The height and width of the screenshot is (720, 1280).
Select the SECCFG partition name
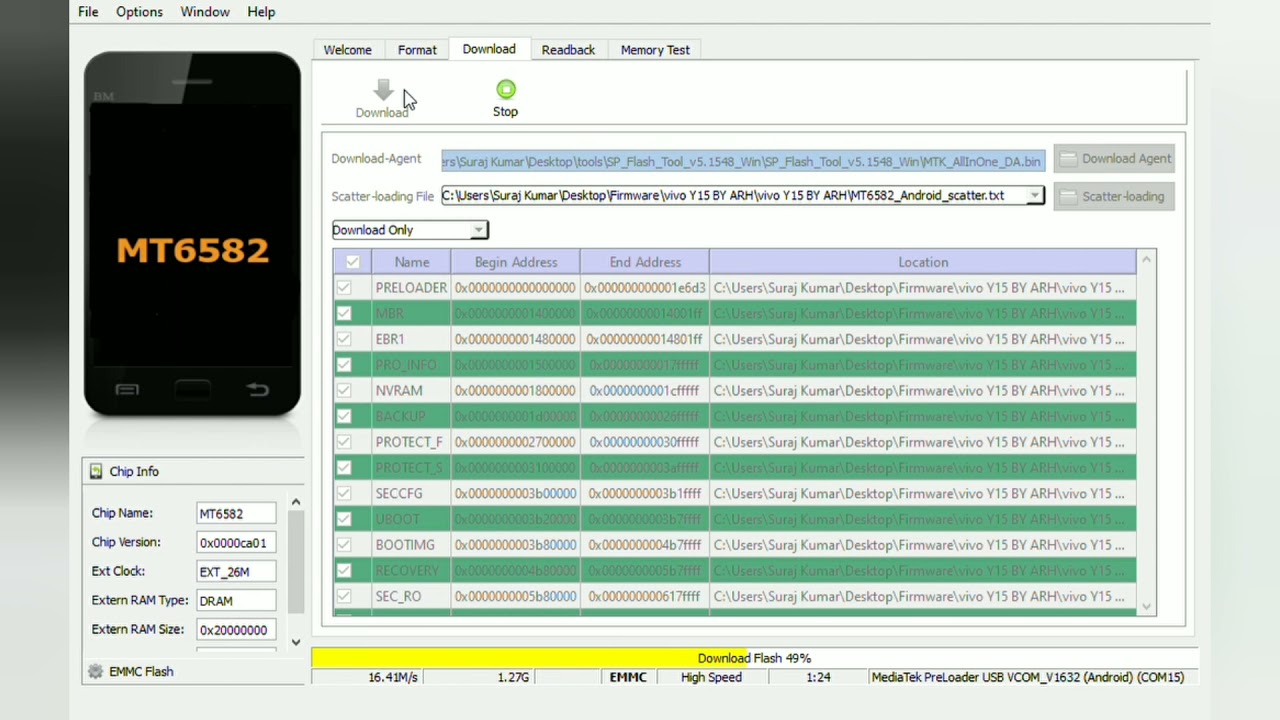(x=399, y=493)
